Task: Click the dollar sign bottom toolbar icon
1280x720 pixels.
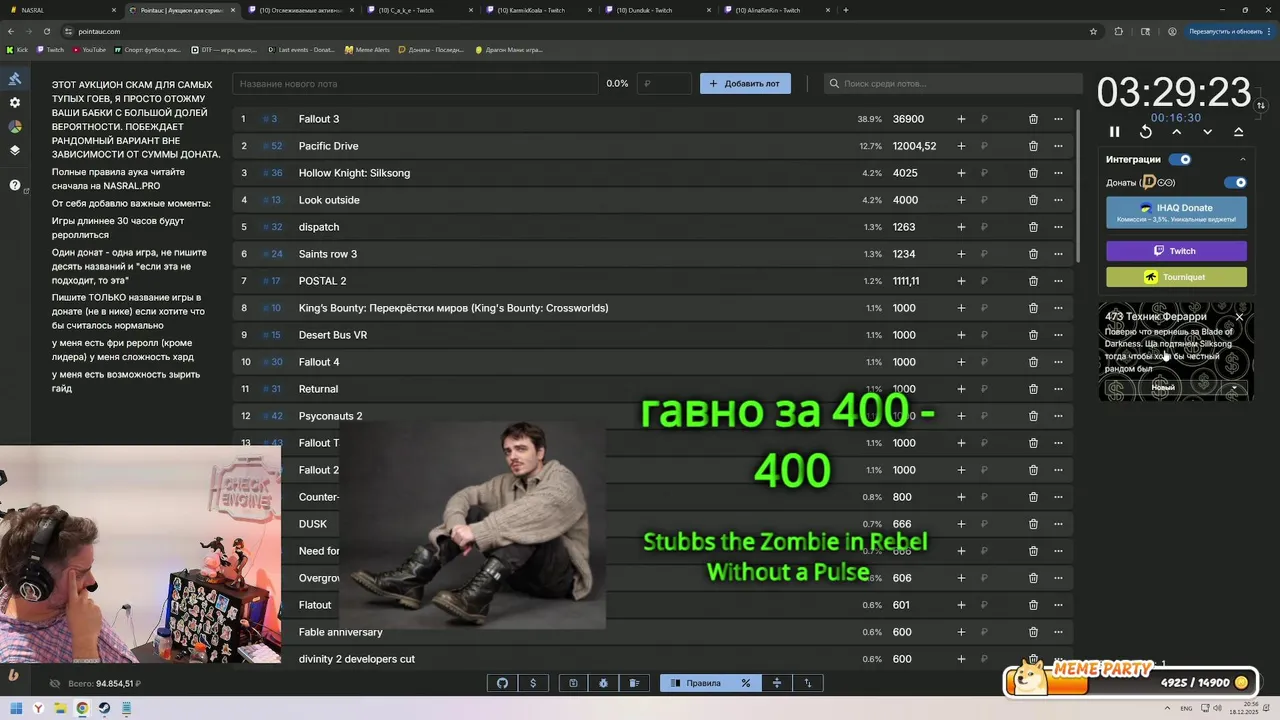Action: [x=533, y=683]
